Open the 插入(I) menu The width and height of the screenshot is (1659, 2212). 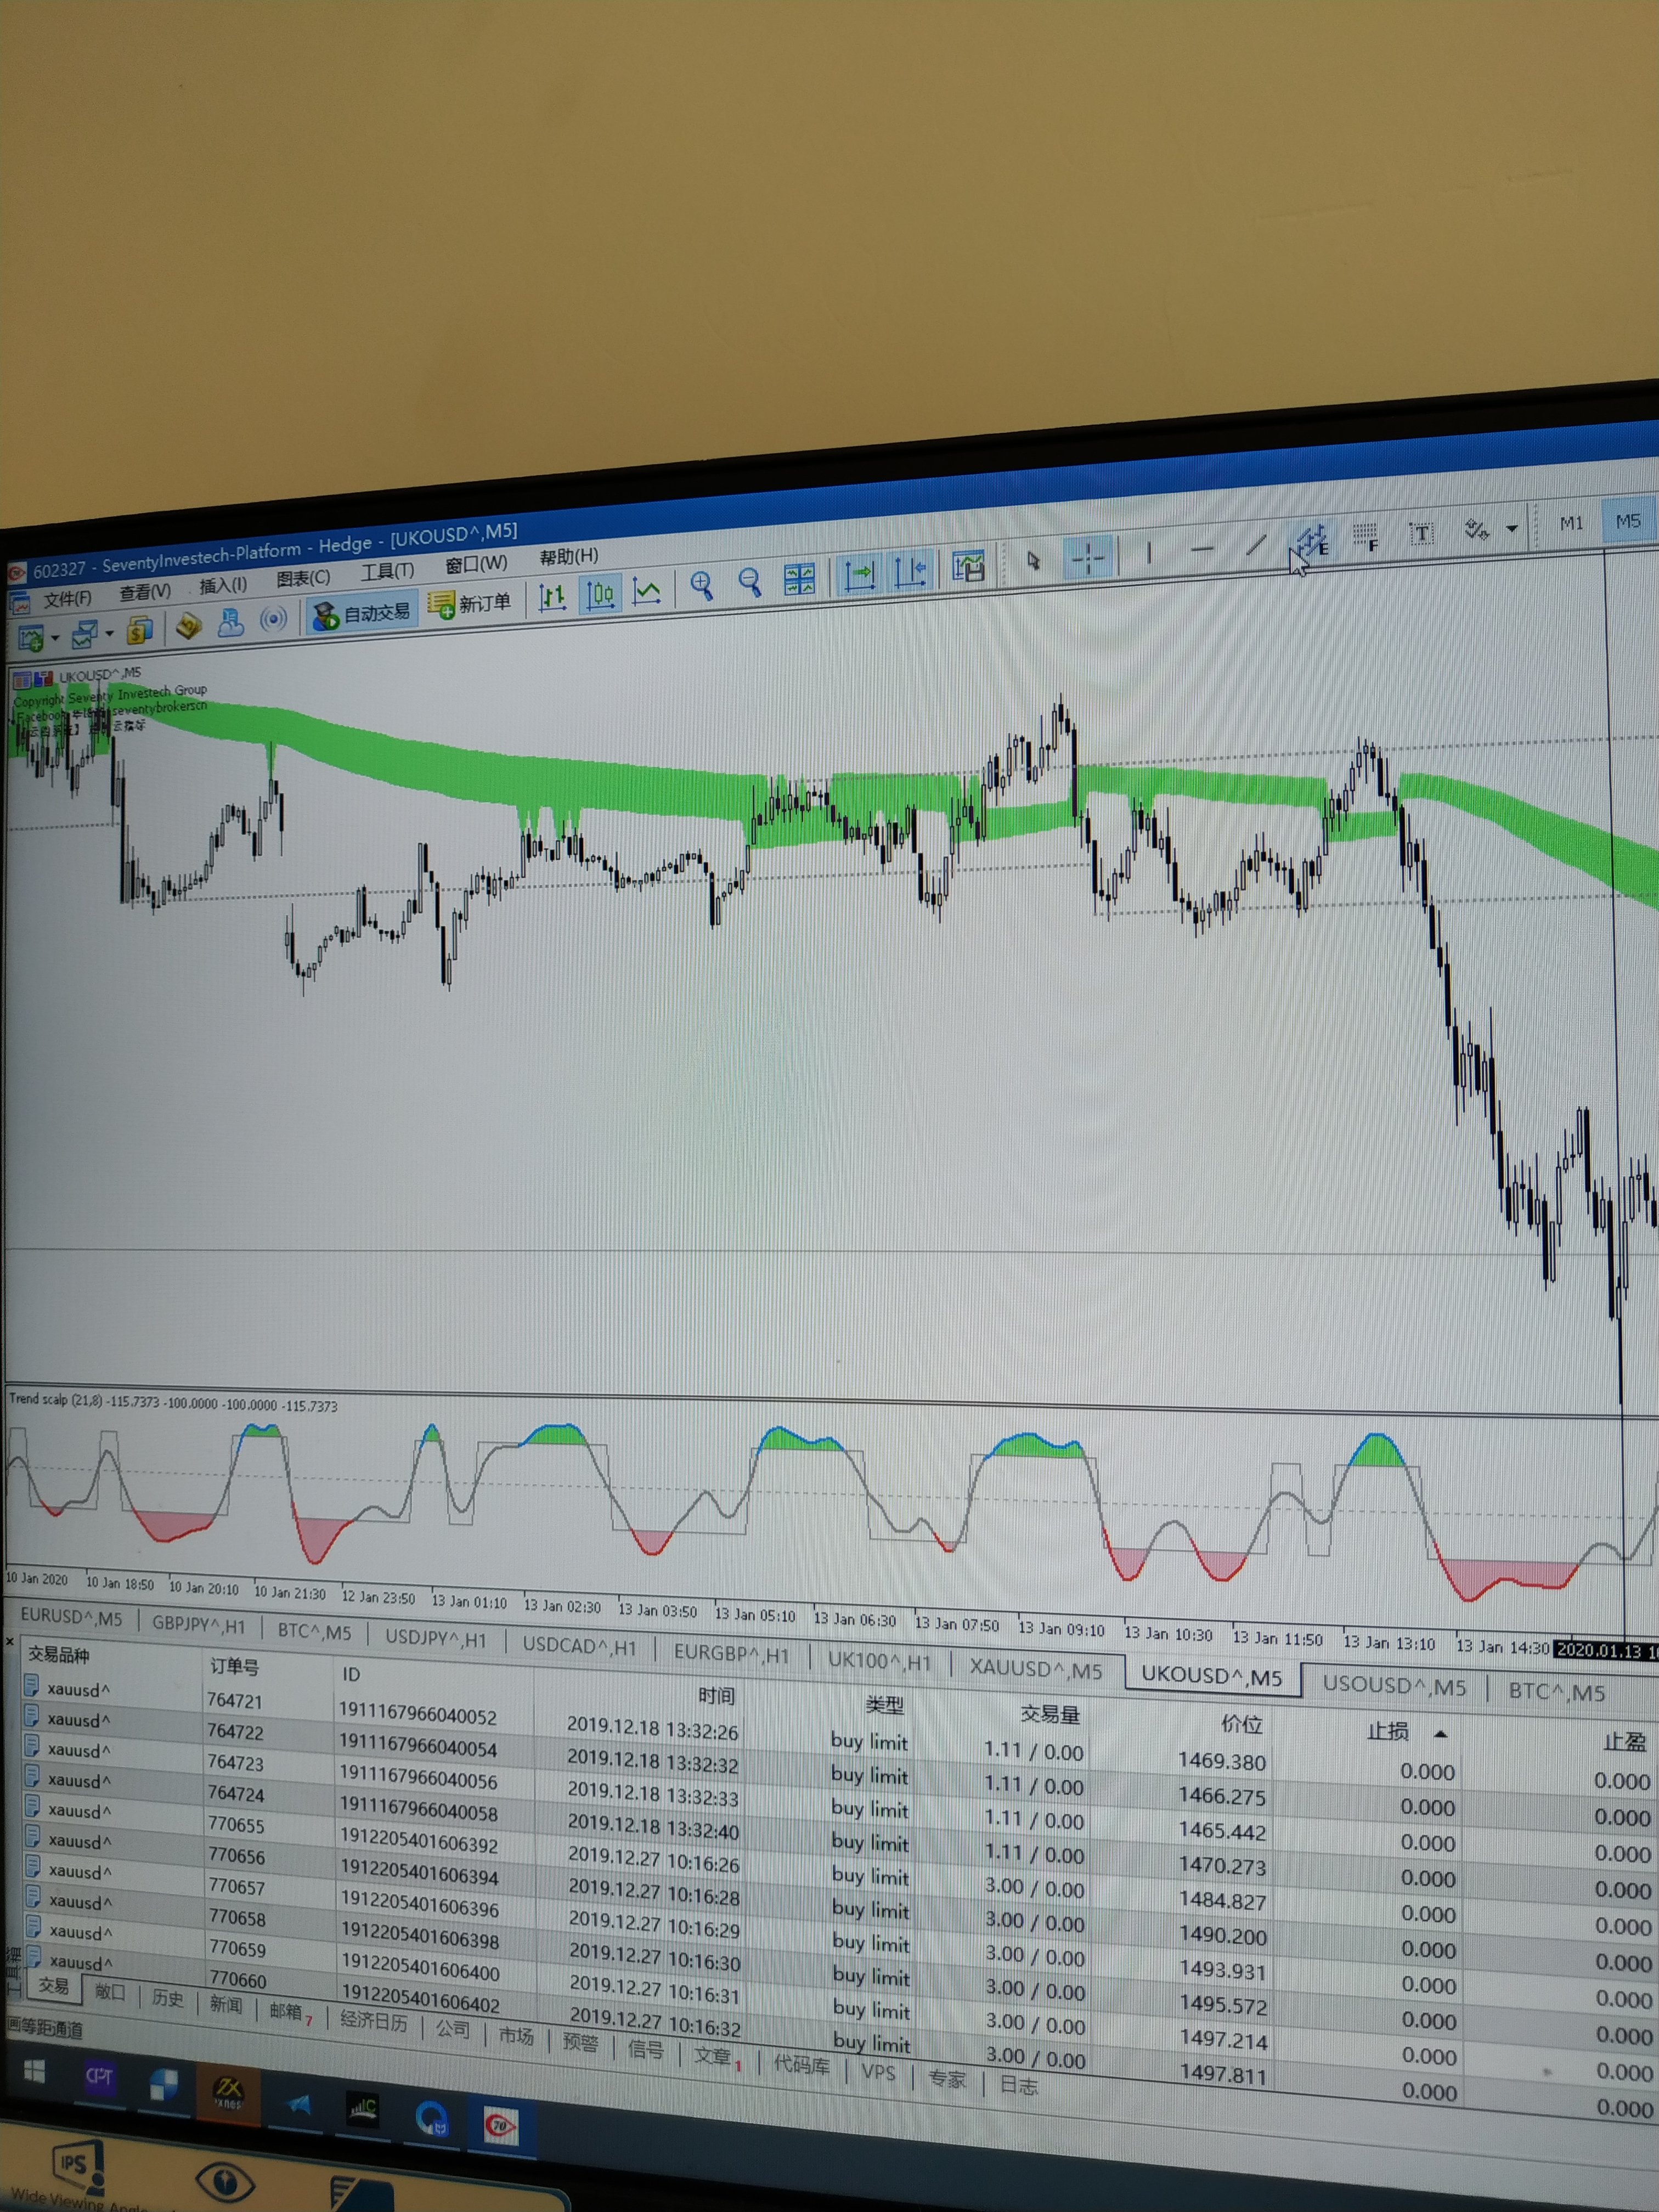click(223, 585)
